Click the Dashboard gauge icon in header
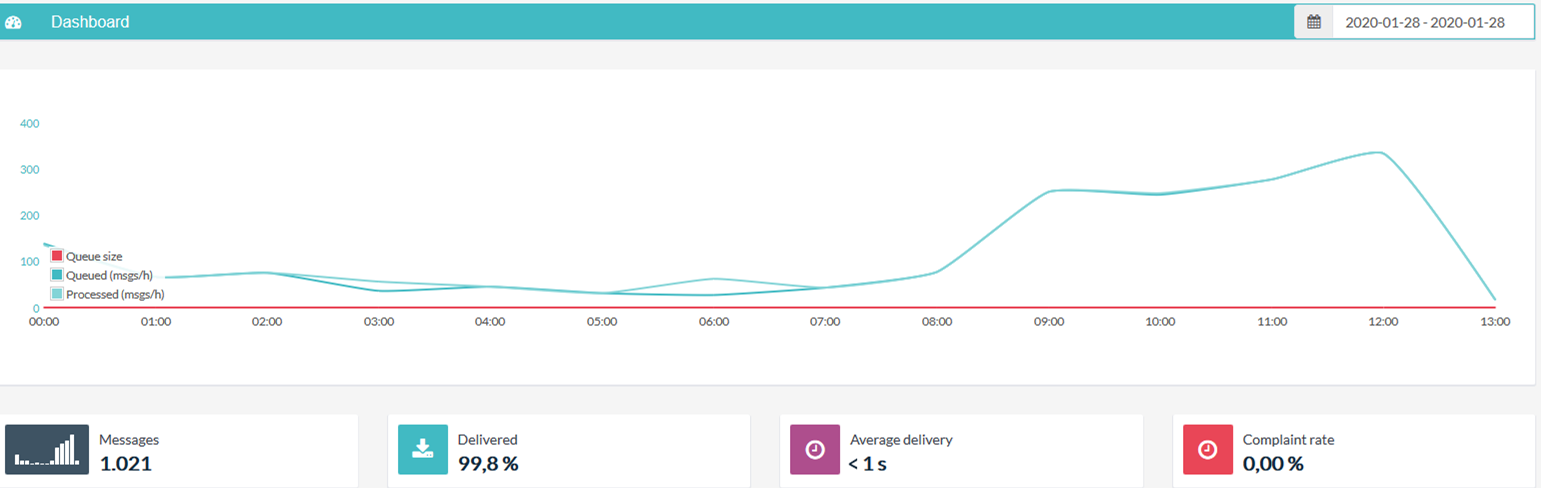 (13, 22)
